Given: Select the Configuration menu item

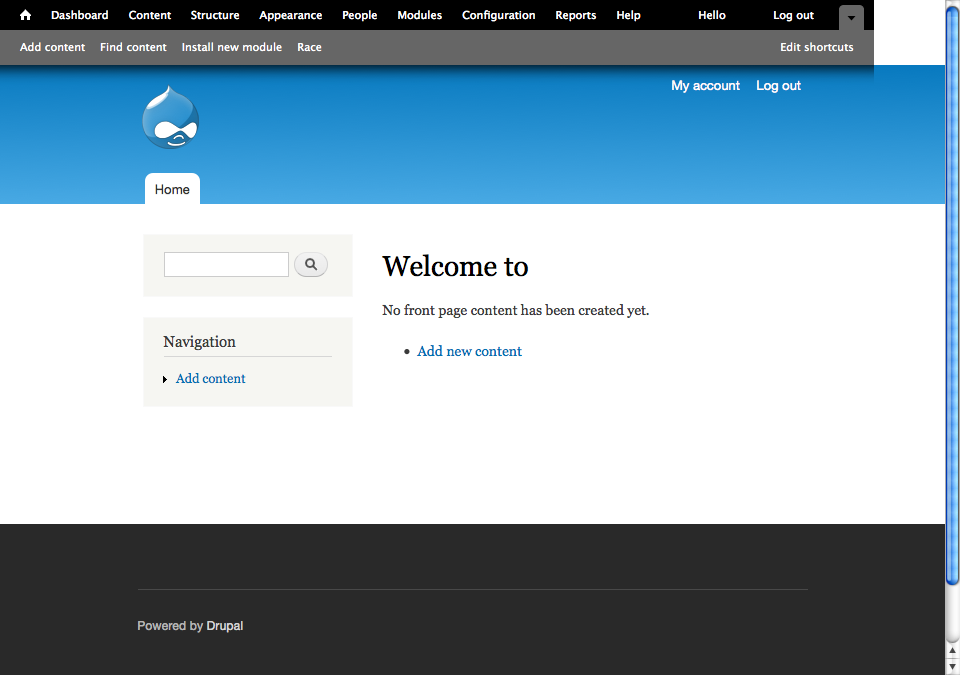Looking at the screenshot, I should tap(498, 15).
